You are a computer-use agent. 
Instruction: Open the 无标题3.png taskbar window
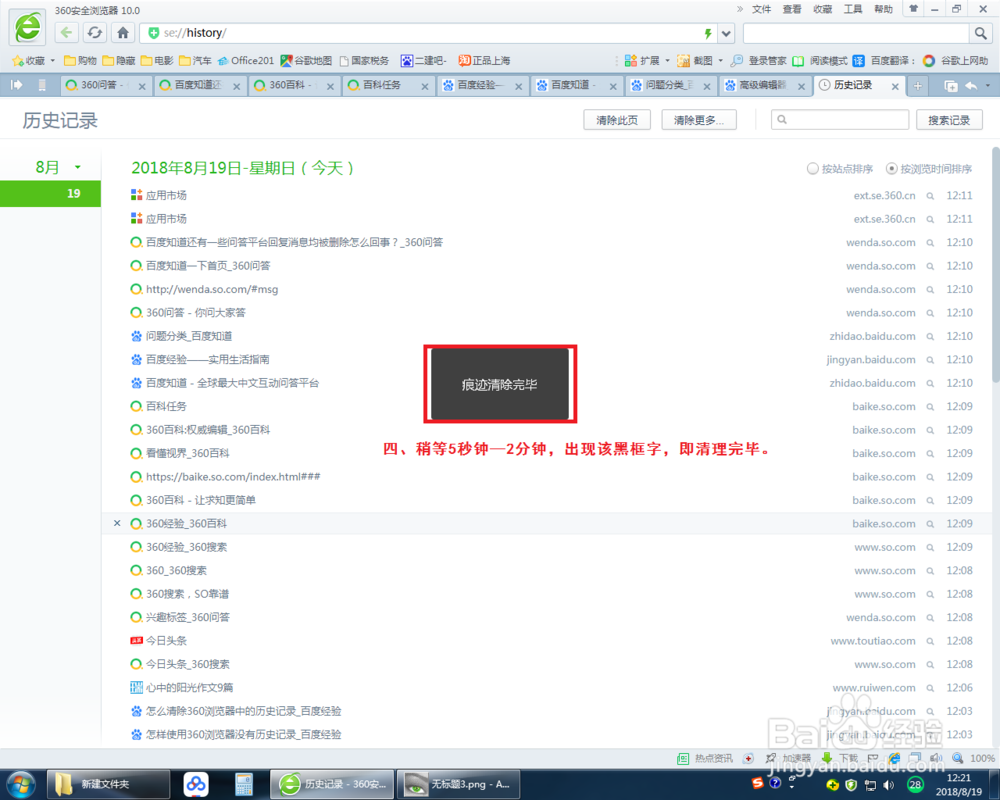pyautogui.click(x=458, y=784)
